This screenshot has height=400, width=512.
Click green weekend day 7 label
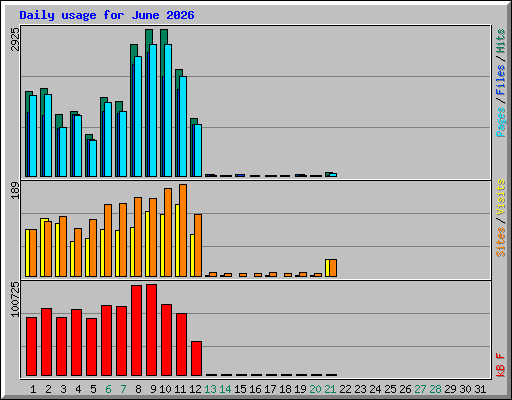pos(123,389)
